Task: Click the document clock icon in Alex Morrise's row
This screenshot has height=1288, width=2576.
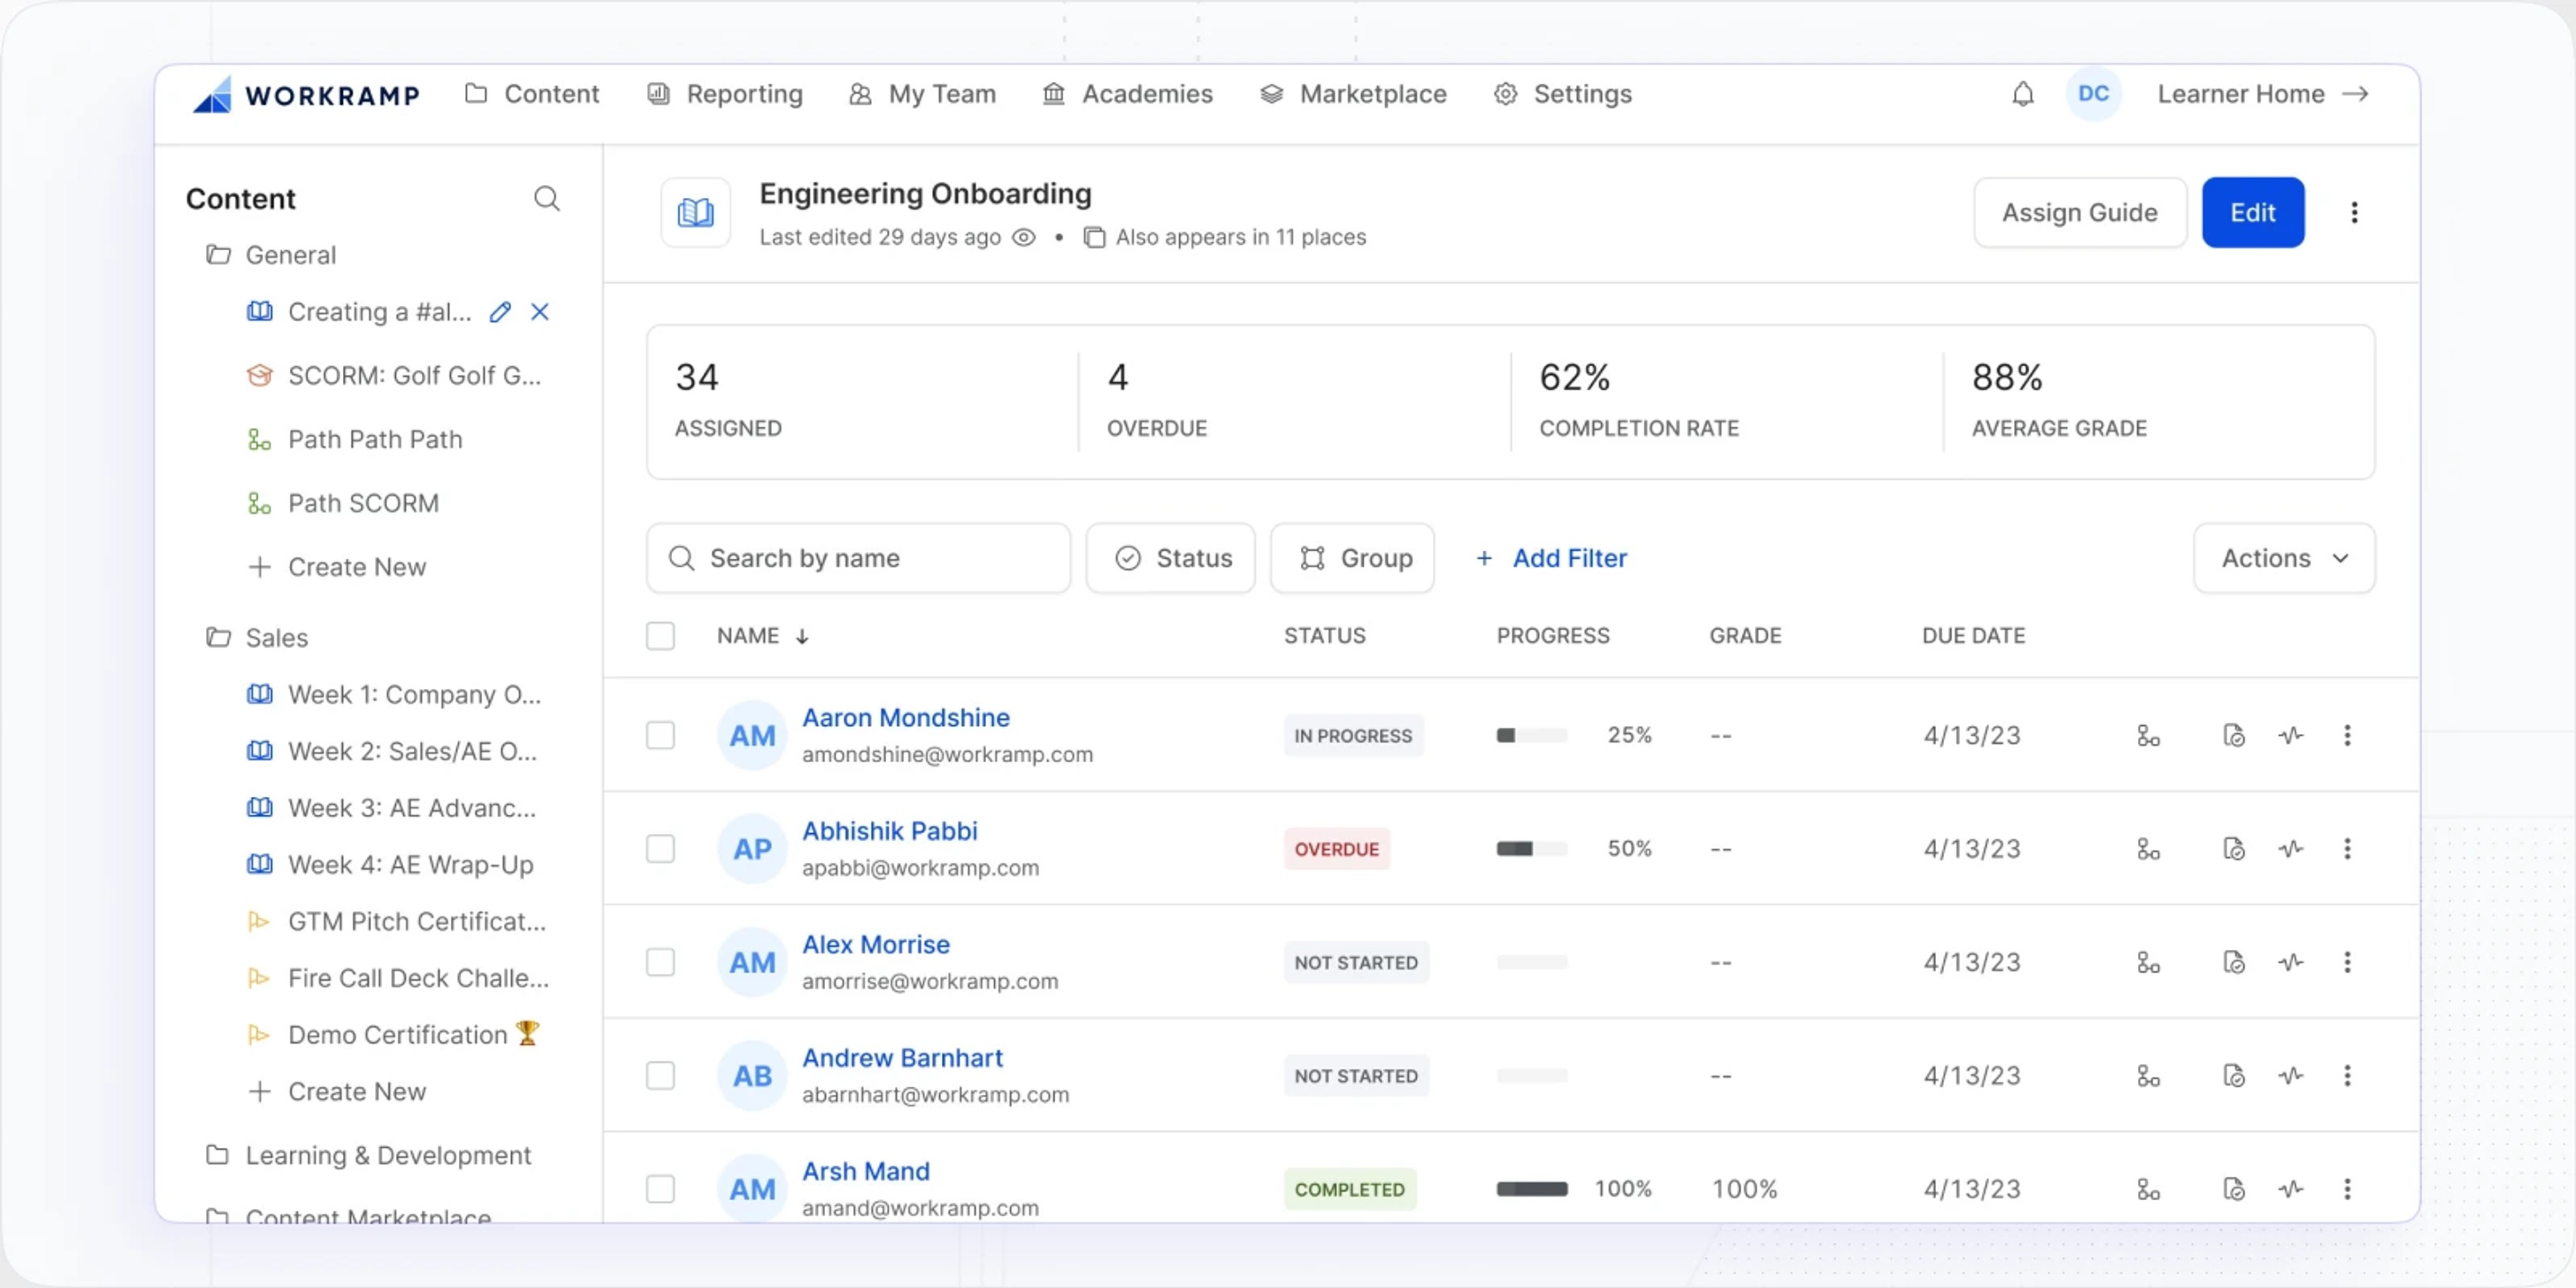Action: click(2234, 962)
